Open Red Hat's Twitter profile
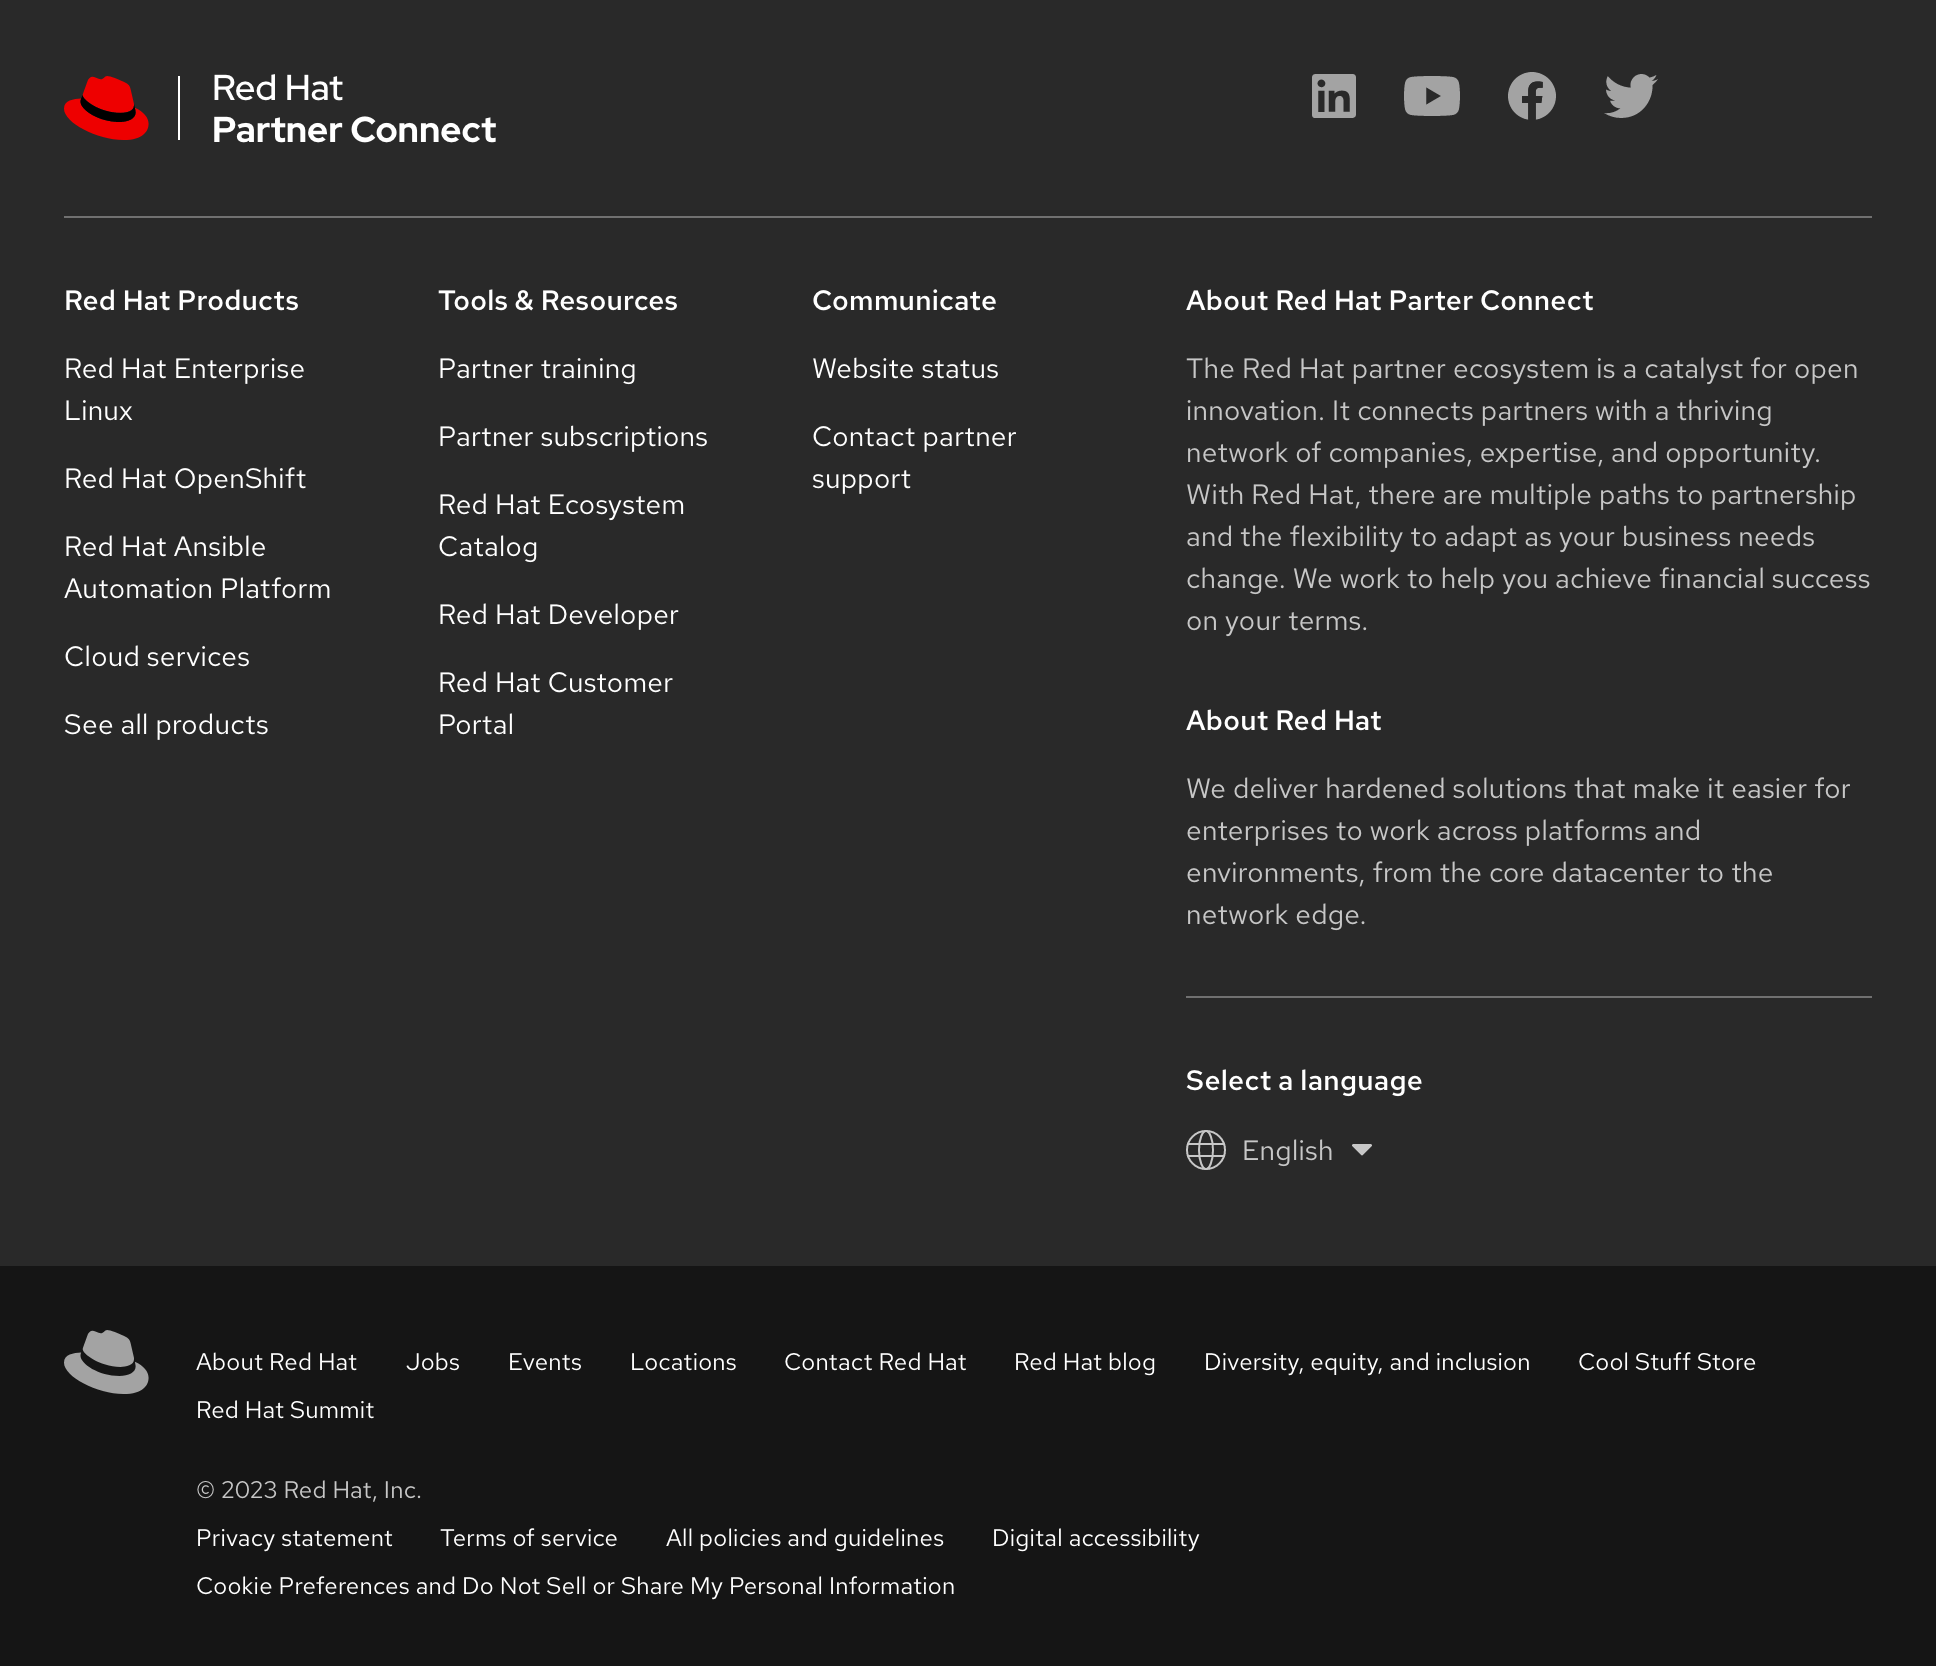This screenshot has width=1936, height=1666. pyautogui.click(x=1629, y=96)
